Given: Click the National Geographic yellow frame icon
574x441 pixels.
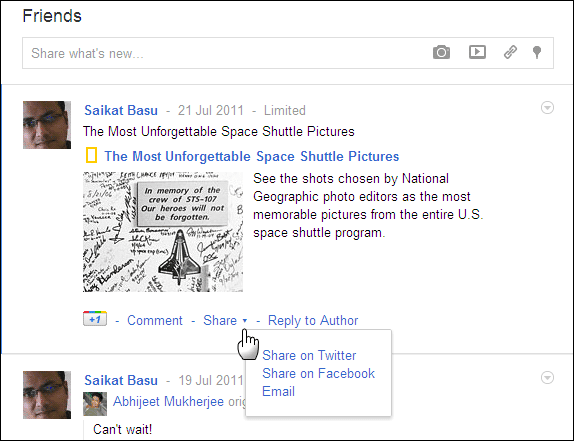Looking at the screenshot, I should pos(91,155).
